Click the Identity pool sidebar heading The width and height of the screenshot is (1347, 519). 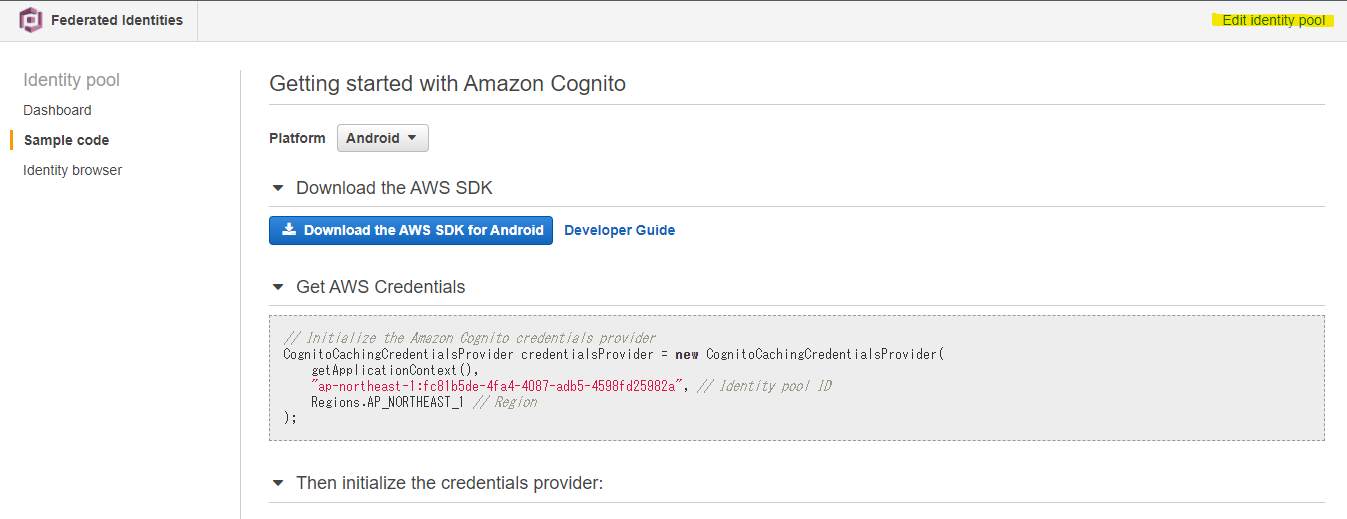pos(71,80)
